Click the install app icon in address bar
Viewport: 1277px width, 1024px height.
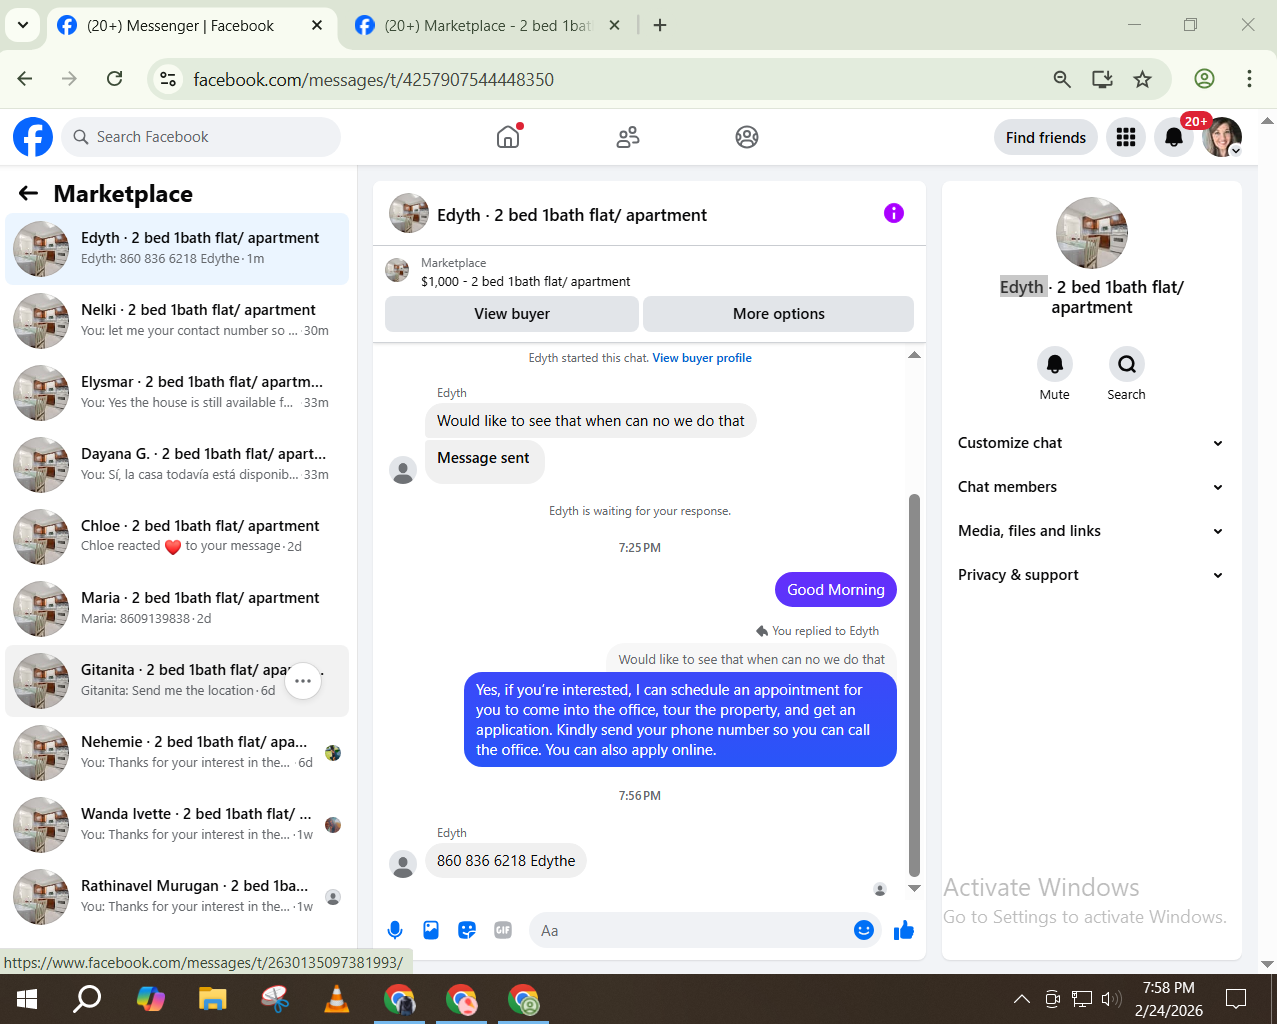pos(1102,79)
